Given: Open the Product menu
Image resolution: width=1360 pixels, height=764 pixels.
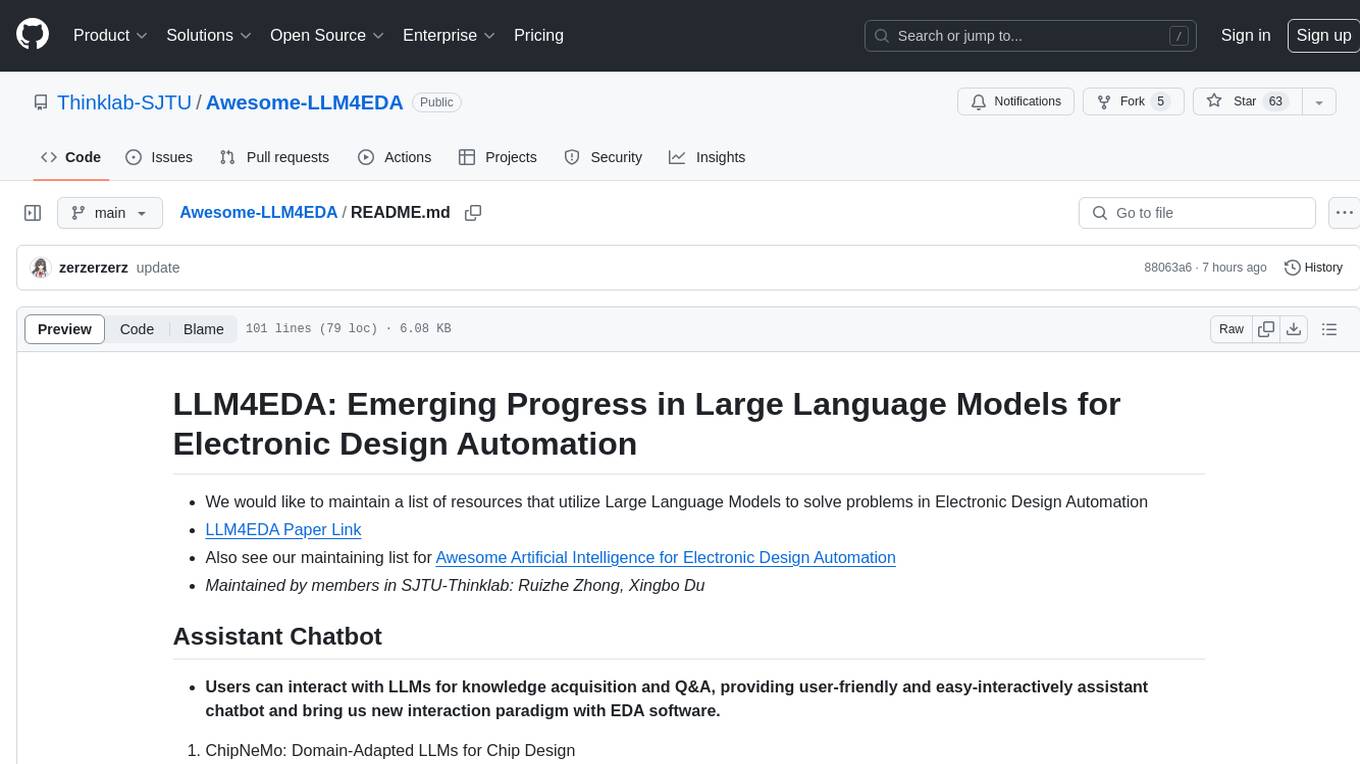Looking at the screenshot, I should [x=110, y=35].
